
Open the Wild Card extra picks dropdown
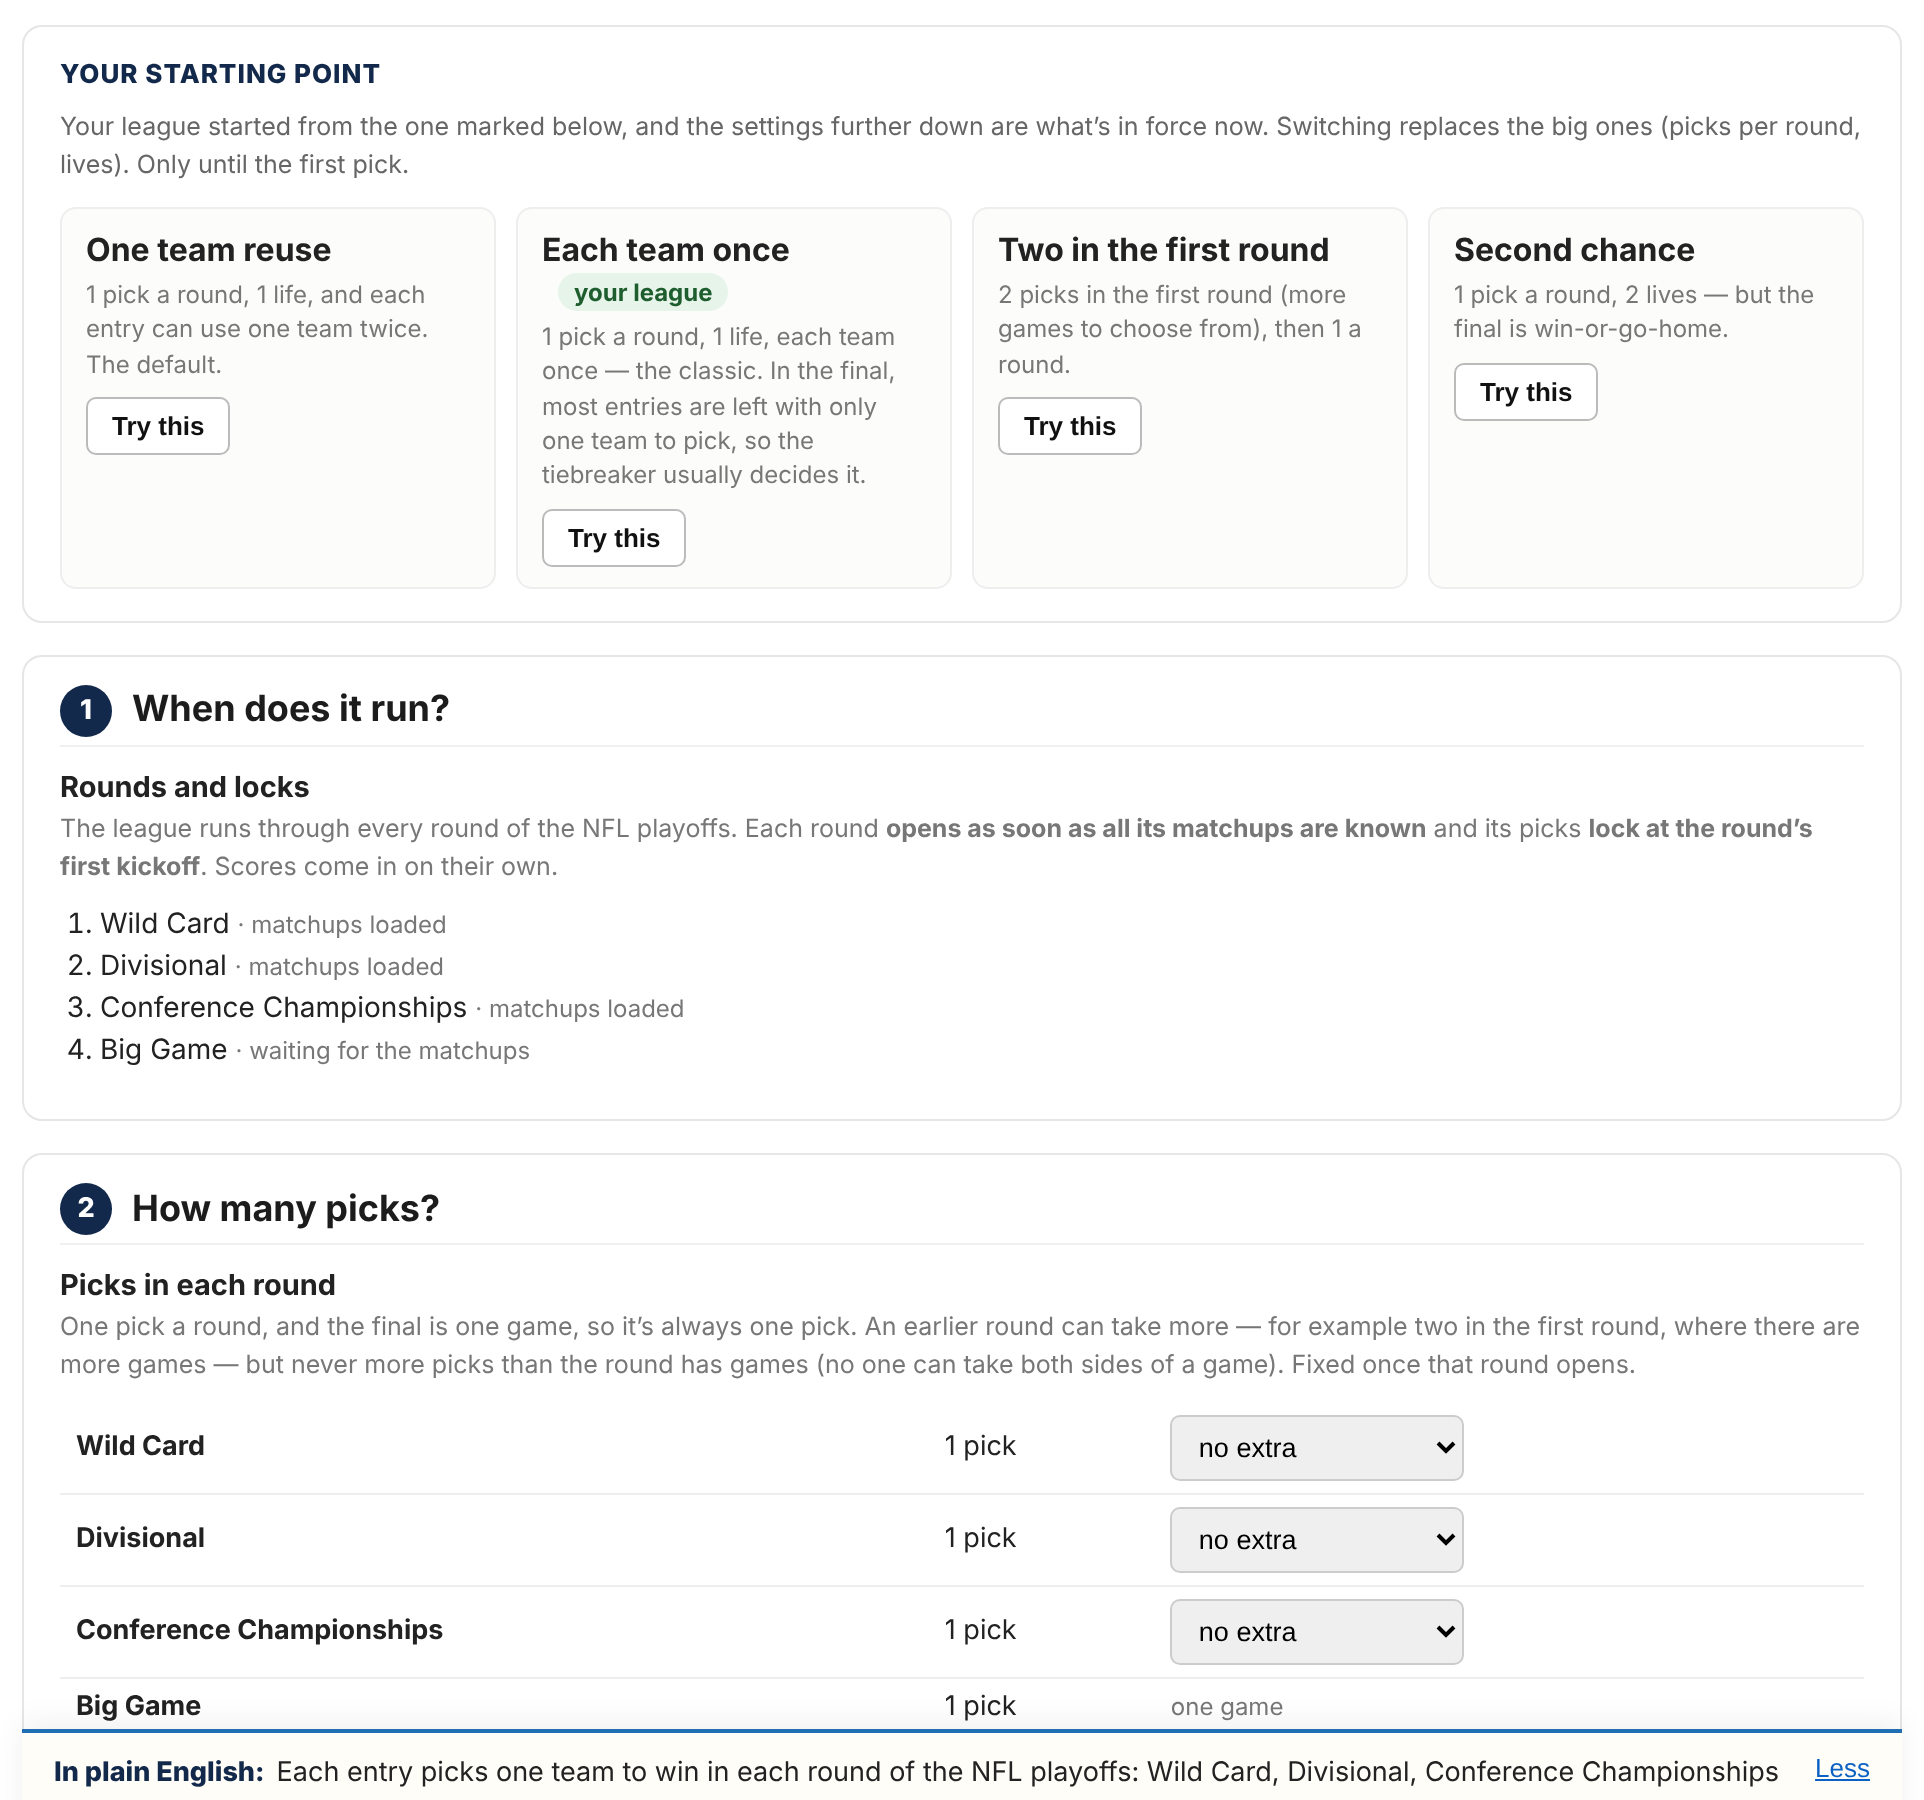(1317, 1448)
